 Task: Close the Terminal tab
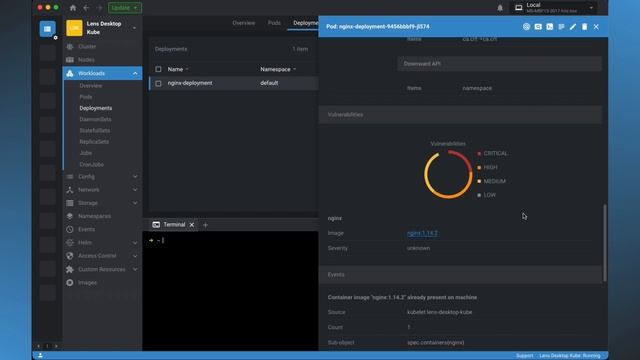(x=191, y=224)
